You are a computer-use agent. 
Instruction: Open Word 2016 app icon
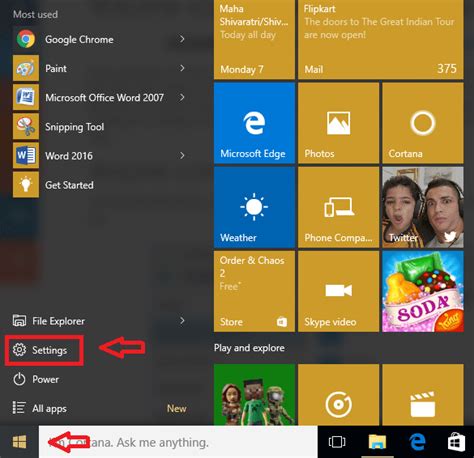[26, 156]
